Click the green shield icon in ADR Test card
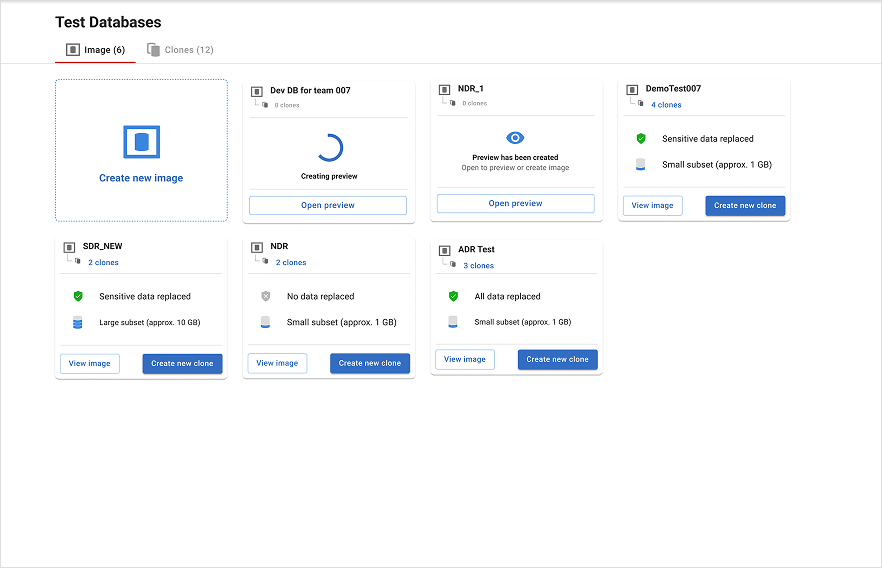This screenshot has width=882, height=568. [x=453, y=297]
